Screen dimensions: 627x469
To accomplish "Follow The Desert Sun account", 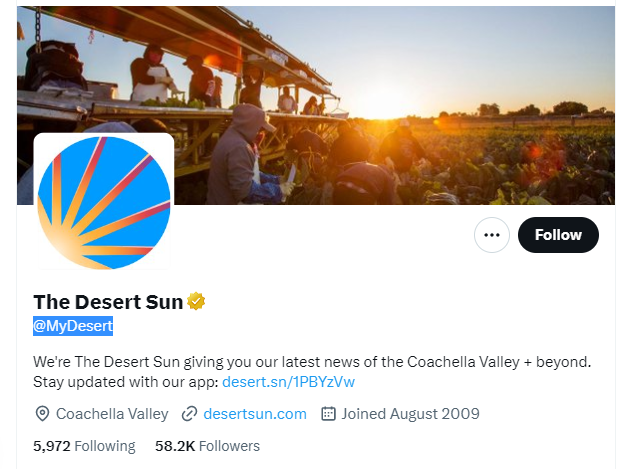I will pyautogui.click(x=558, y=235).
